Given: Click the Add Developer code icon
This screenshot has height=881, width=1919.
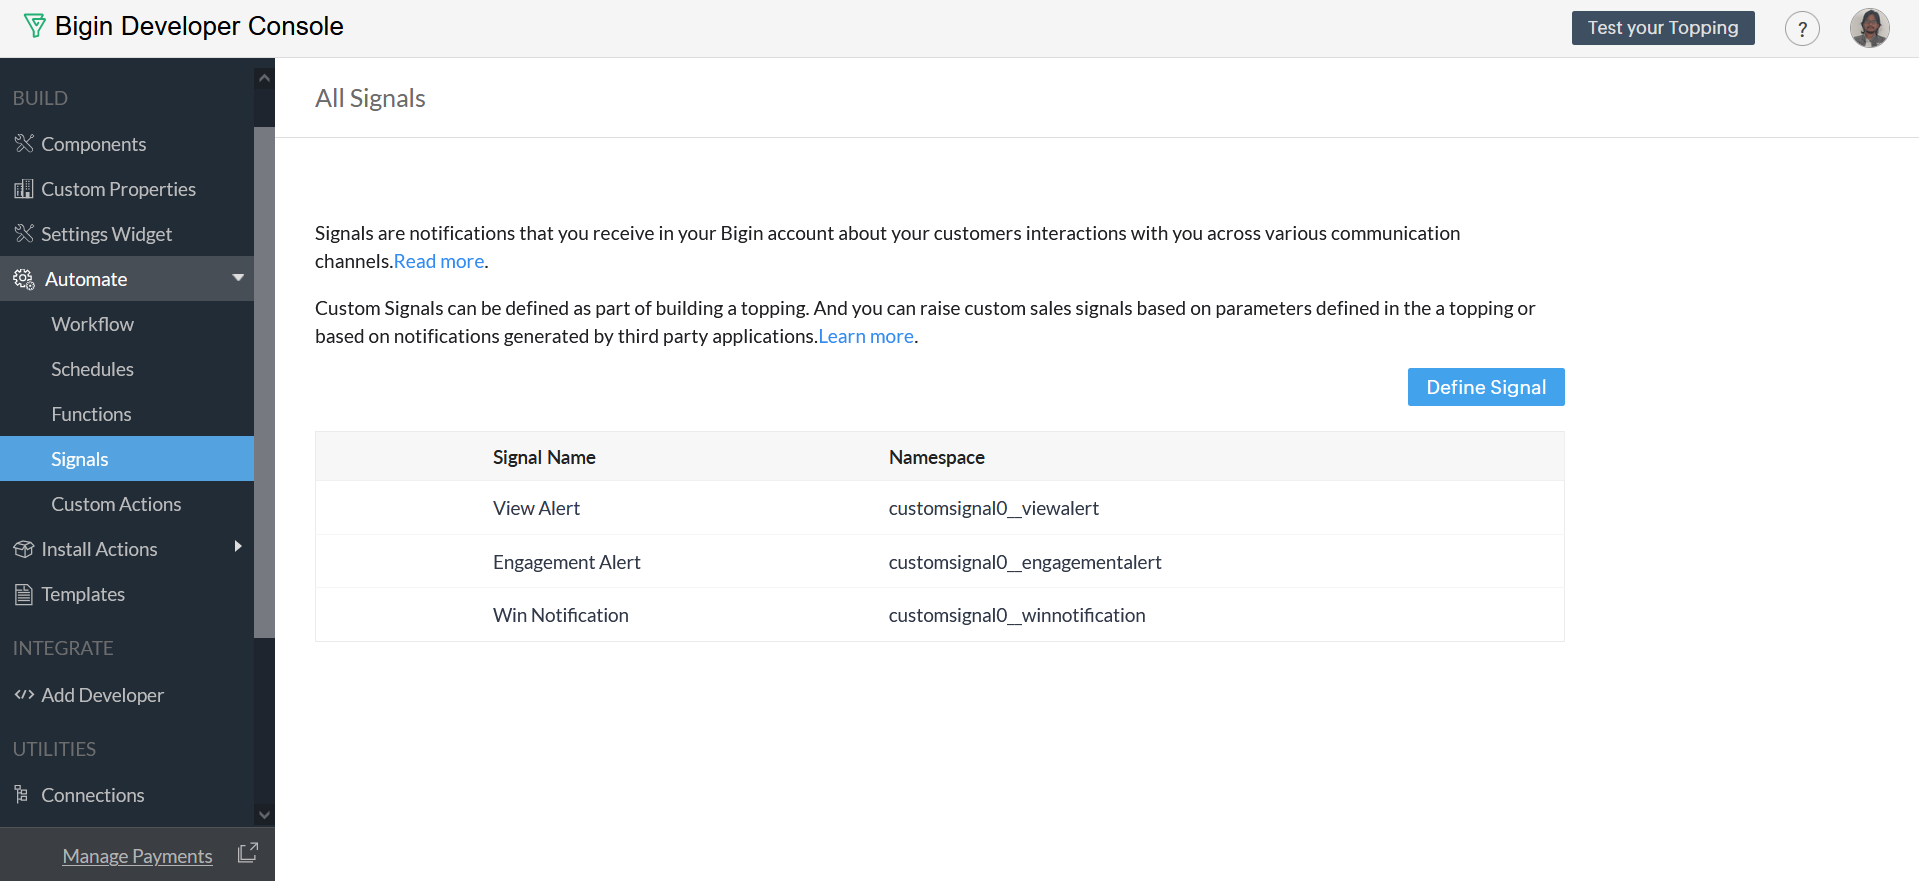Looking at the screenshot, I should tap(24, 695).
